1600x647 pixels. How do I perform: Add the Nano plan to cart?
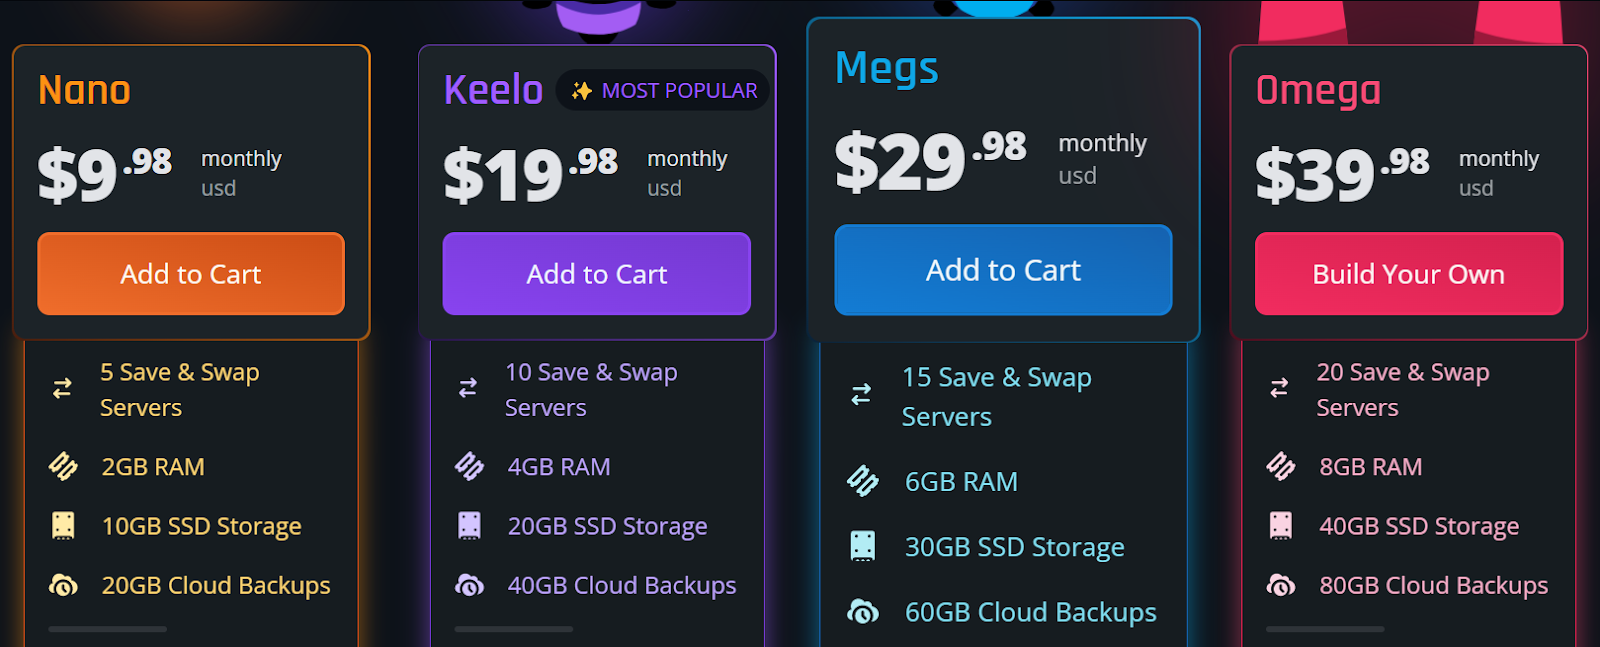(191, 274)
